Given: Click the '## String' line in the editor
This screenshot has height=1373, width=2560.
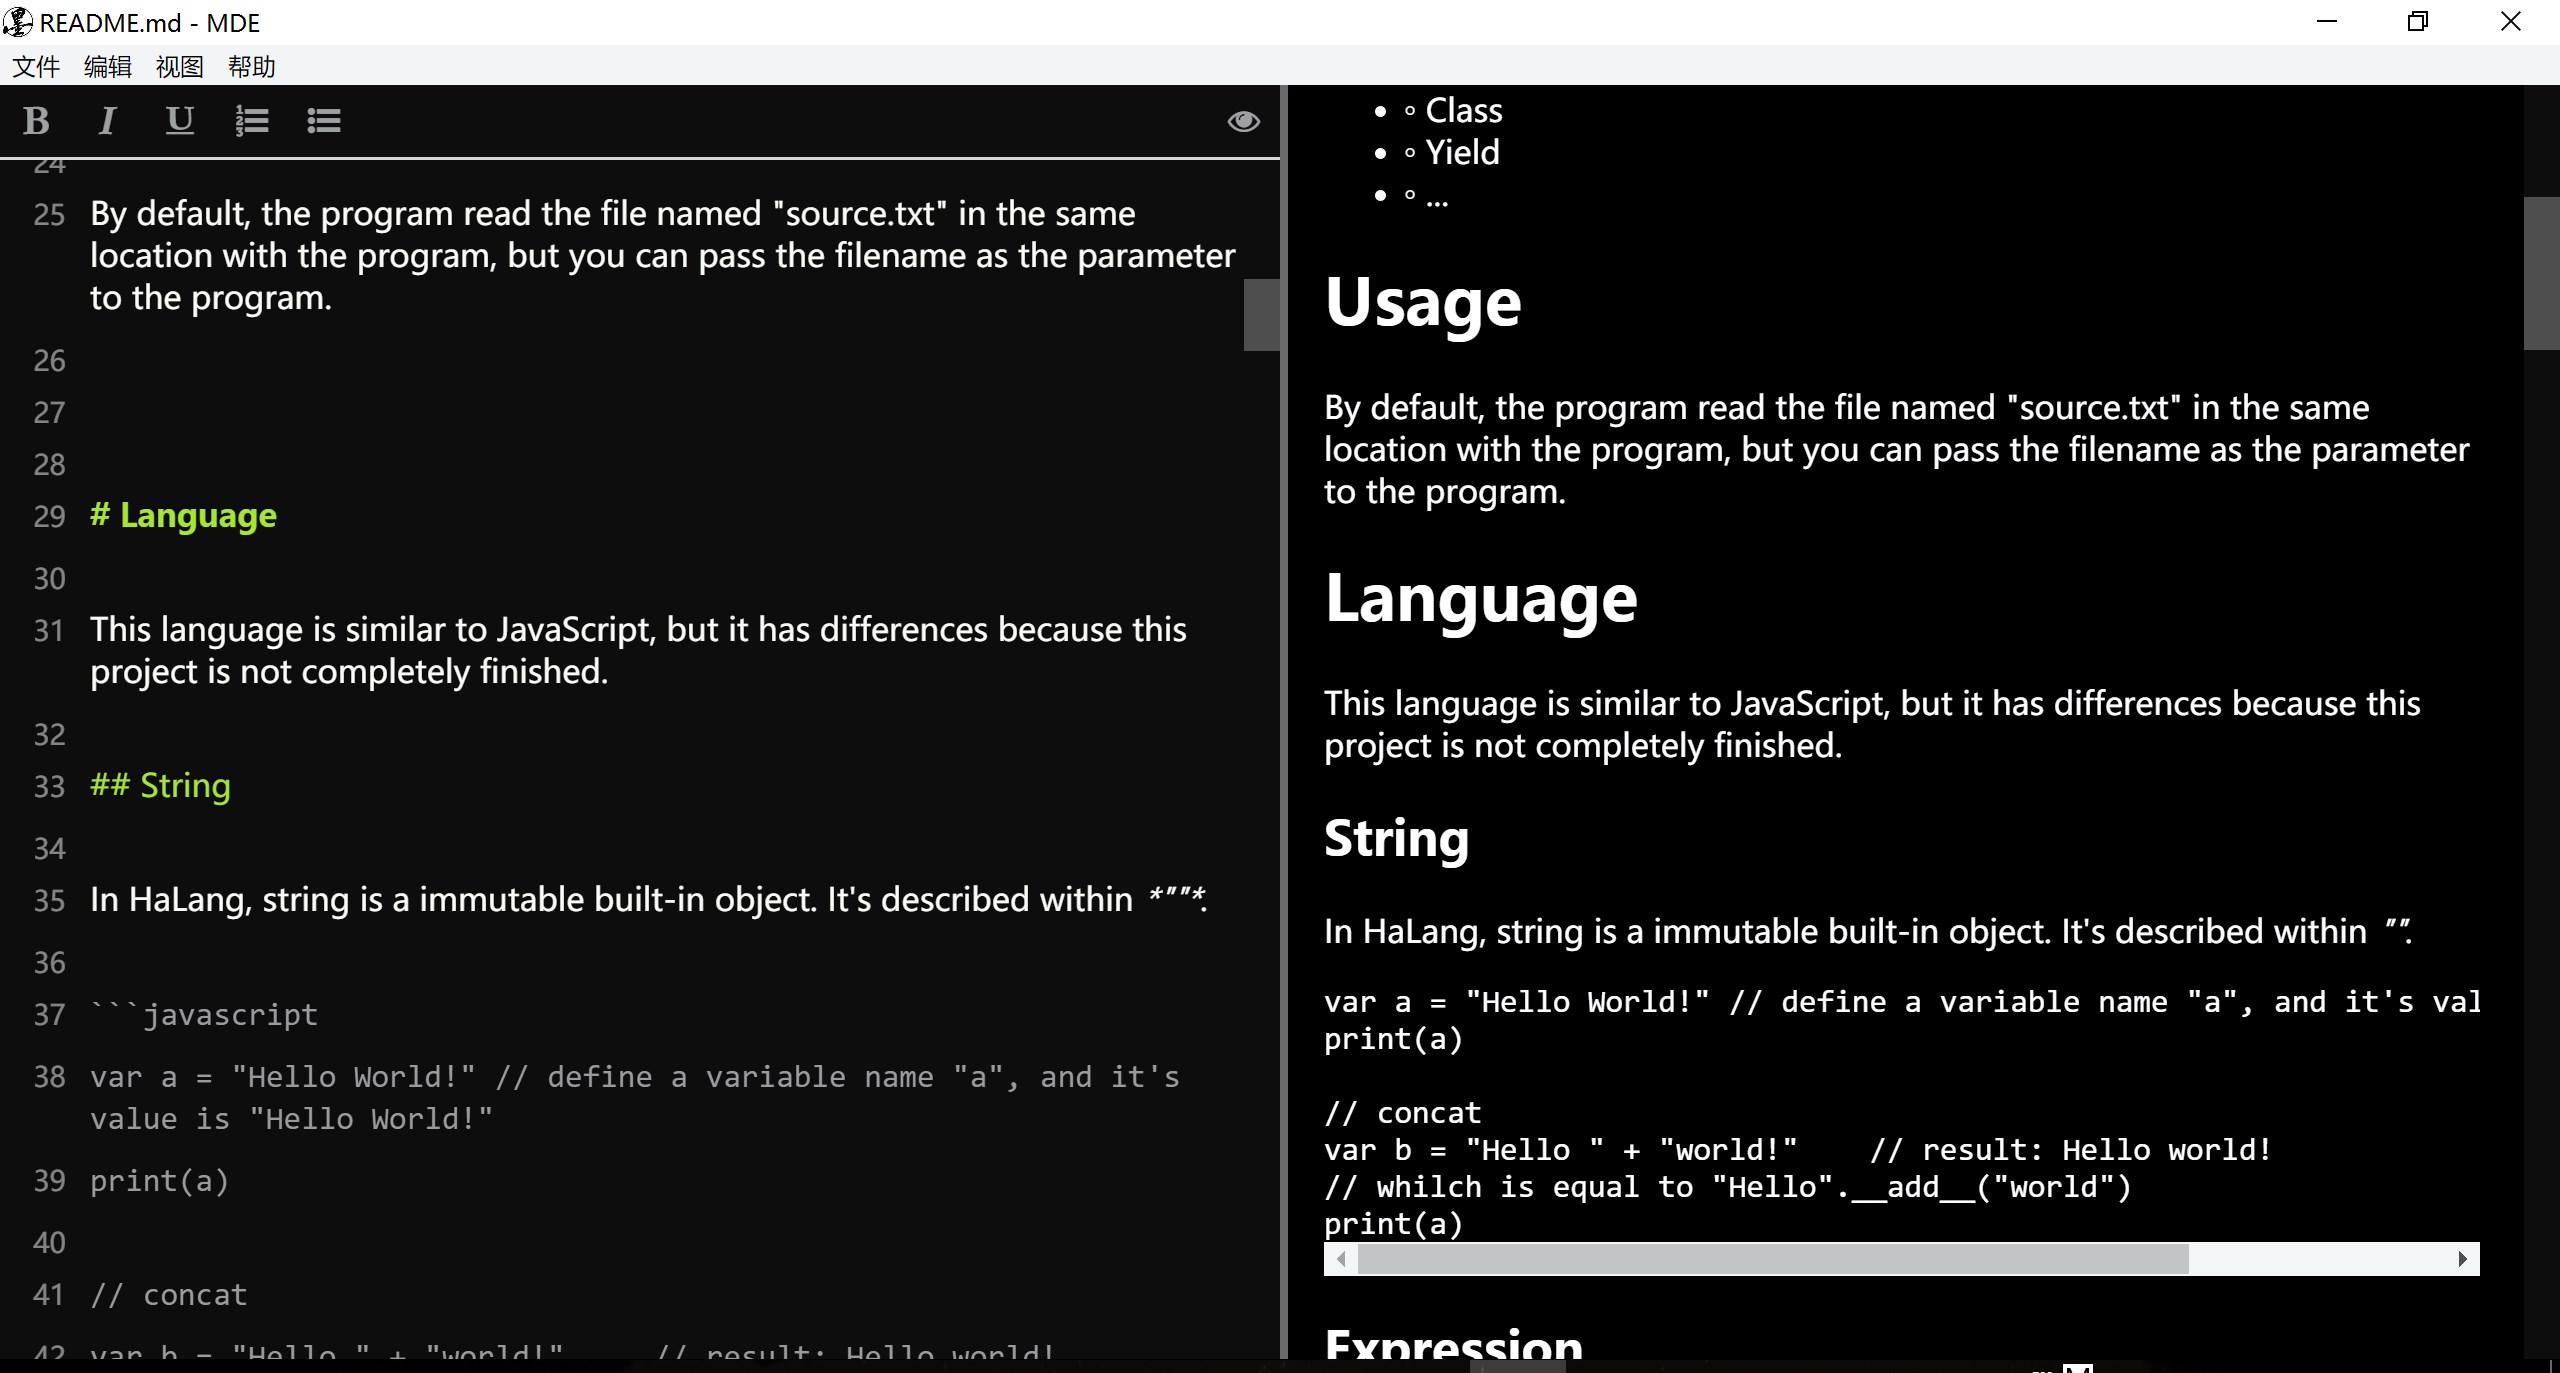Looking at the screenshot, I should click(x=161, y=786).
